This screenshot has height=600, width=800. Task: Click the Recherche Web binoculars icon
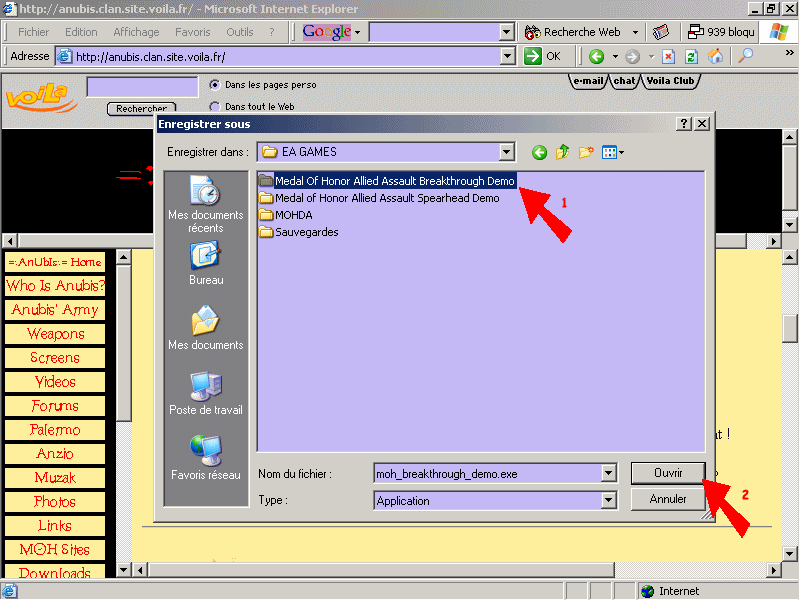(x=532, y=32)
